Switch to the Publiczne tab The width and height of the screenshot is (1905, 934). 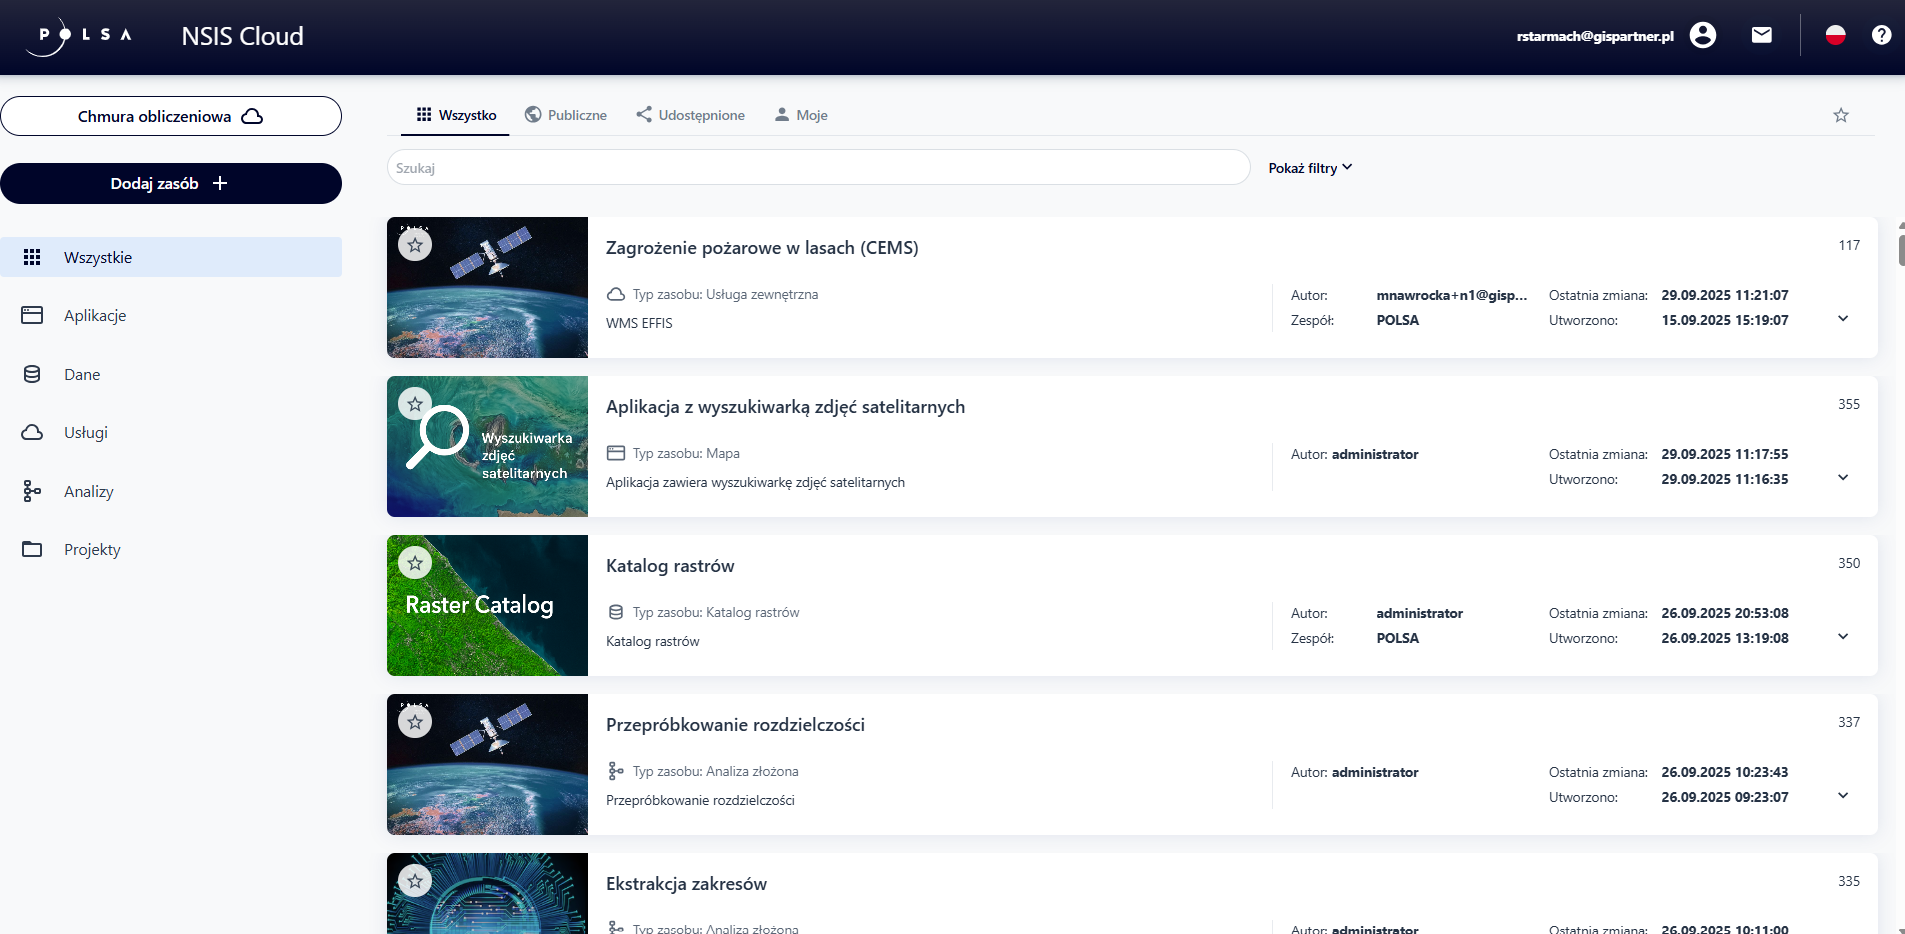click(x=566, y=115)
